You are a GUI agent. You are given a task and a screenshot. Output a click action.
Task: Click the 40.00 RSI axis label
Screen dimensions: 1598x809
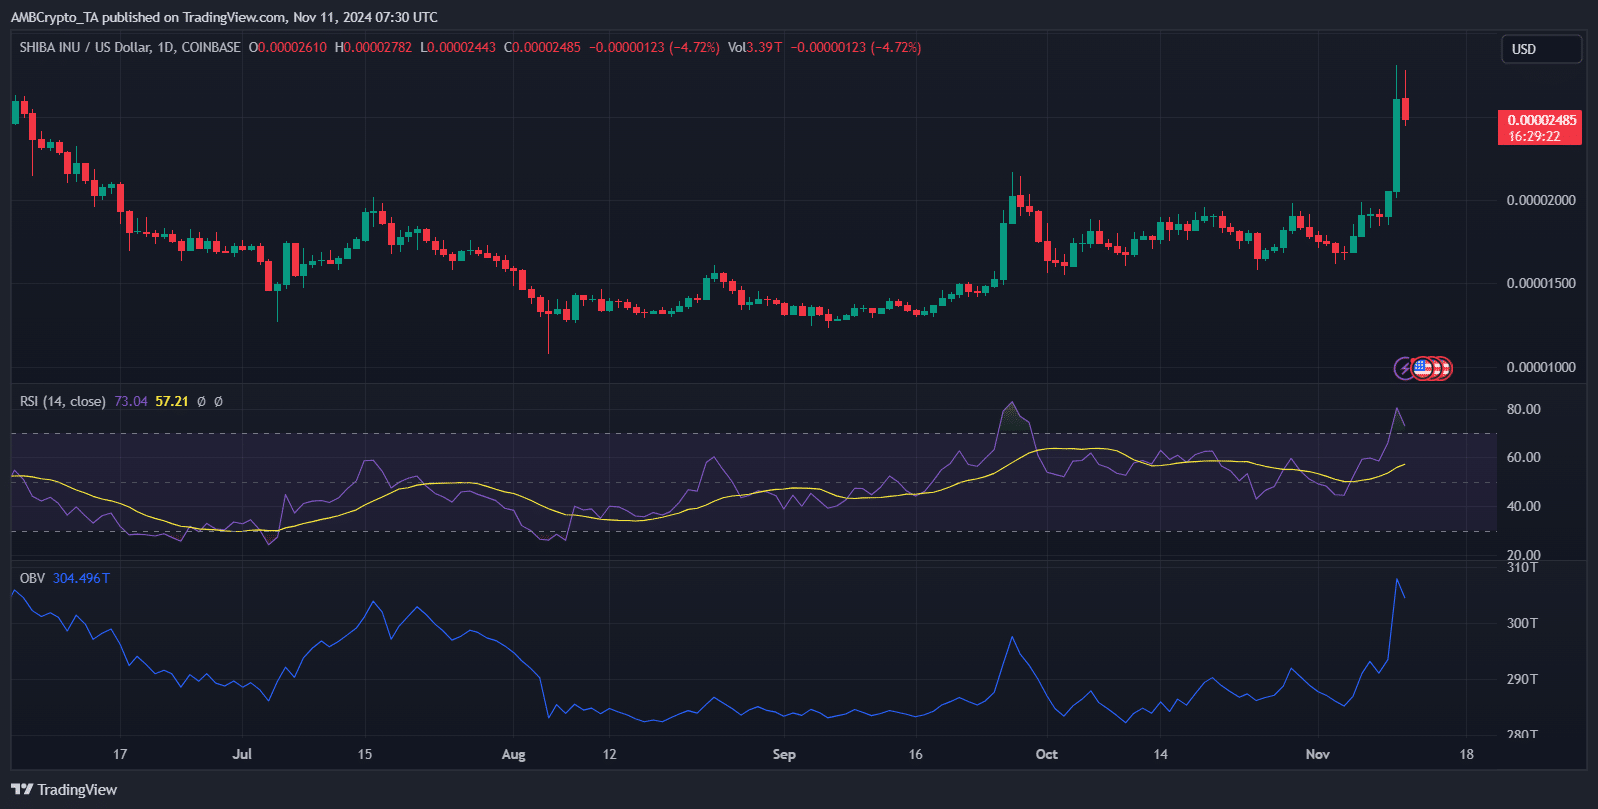click(x=1524, y=506)
